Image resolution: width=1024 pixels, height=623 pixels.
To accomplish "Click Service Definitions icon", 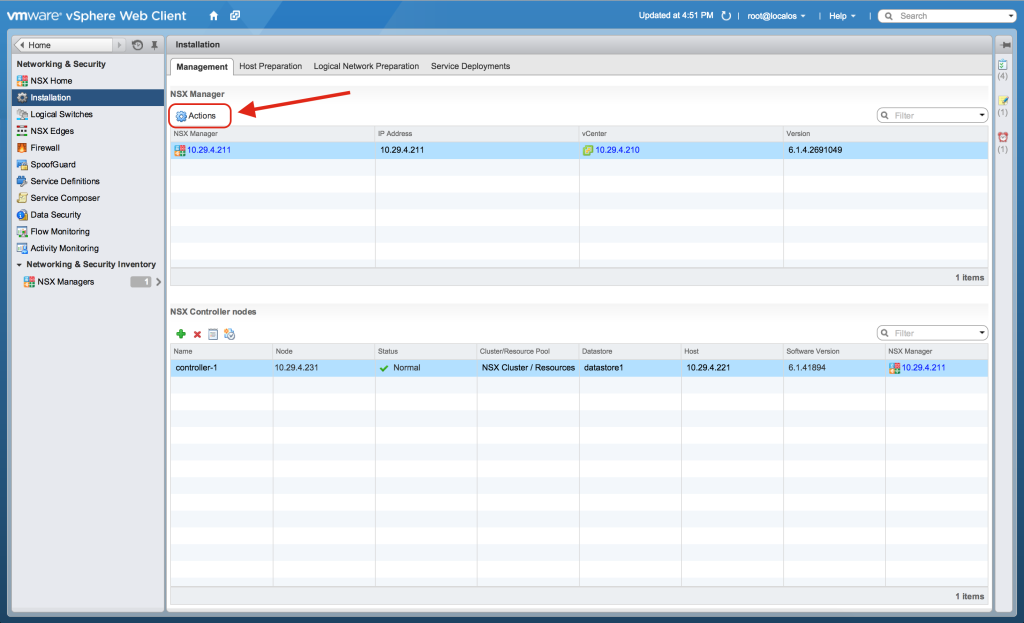I will click(22, 181).
